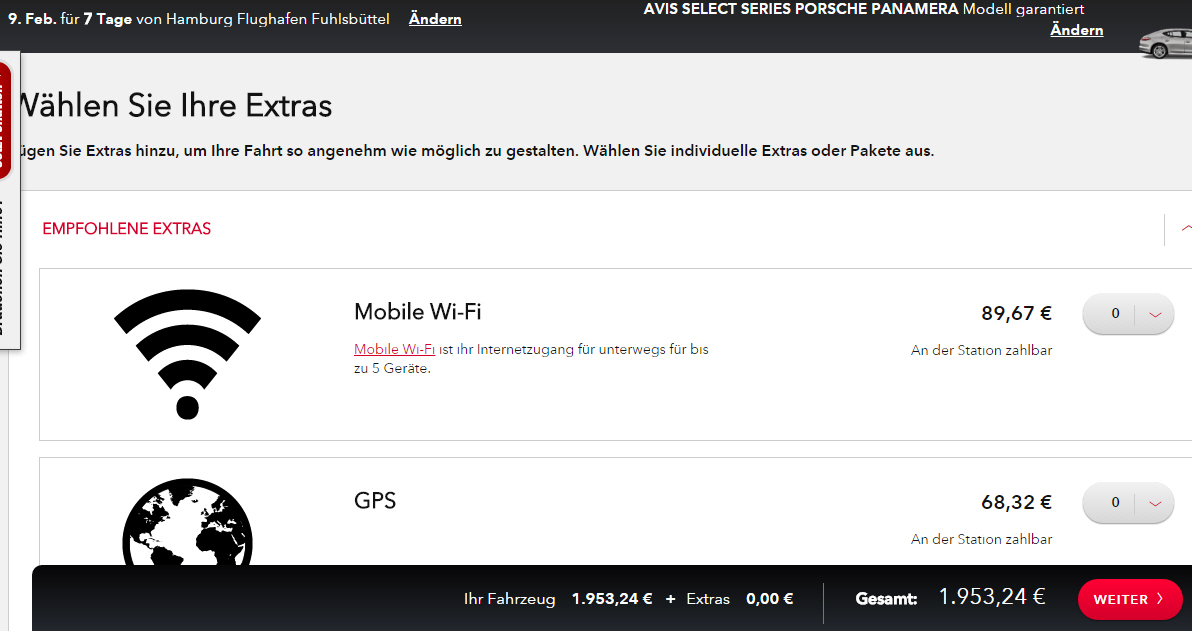Open the 'Brauchen Sie Hilfe?' side tab
1192x631 pixels.
pos(6,270)
